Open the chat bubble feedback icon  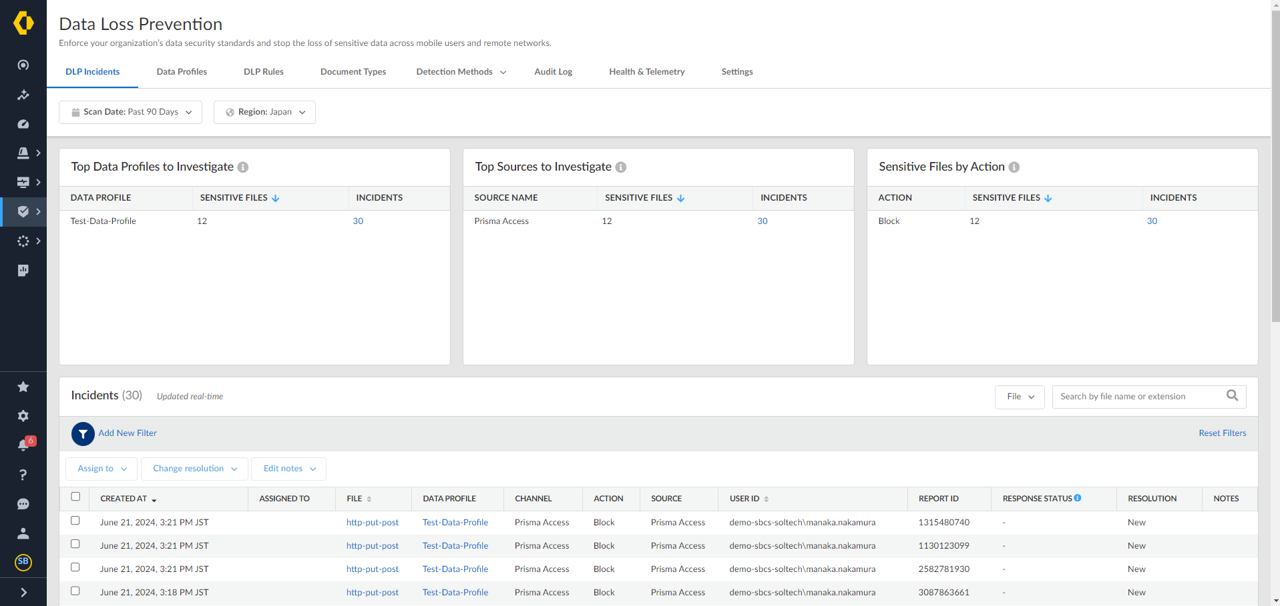click(23, 504)
